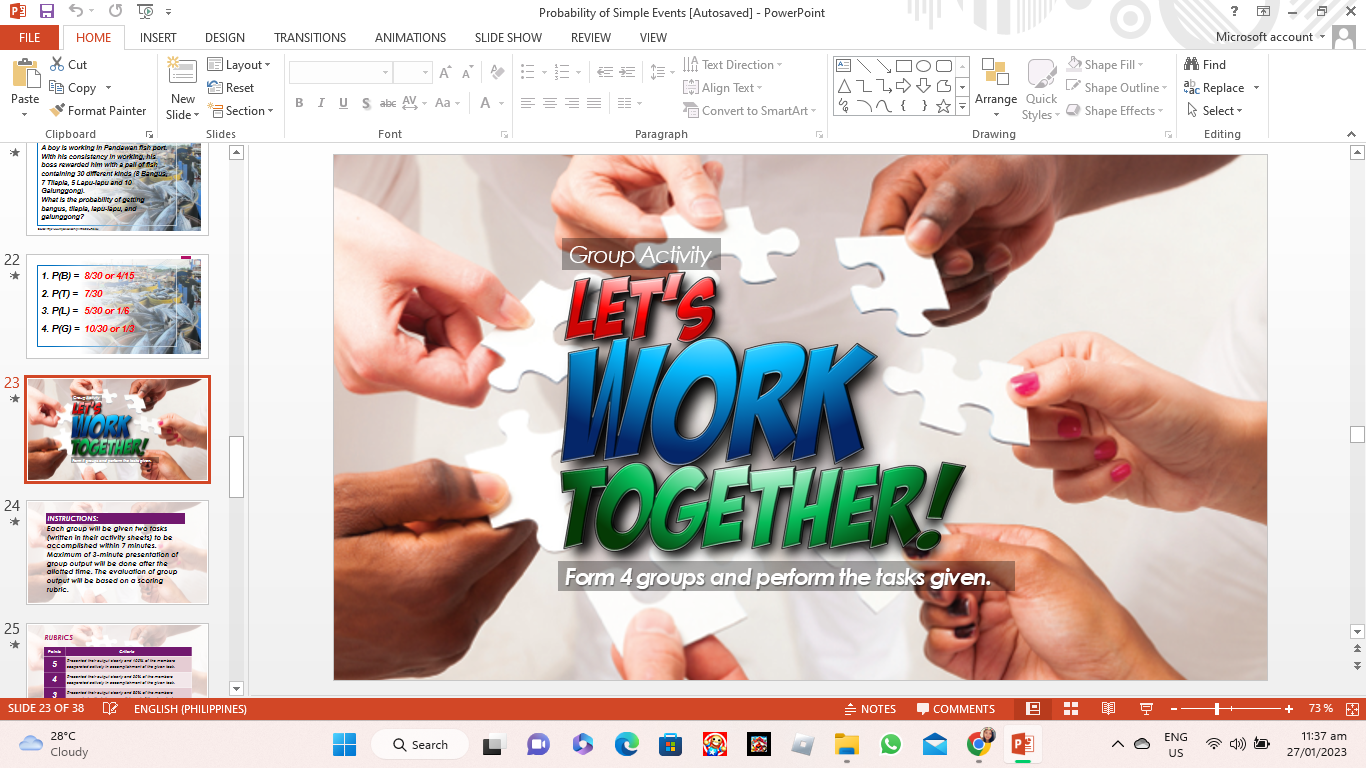The image size is (1366, 768).
Task: Select slide 24 INSTRUCTIONS thumbnail
Action: tap(117, 552)
